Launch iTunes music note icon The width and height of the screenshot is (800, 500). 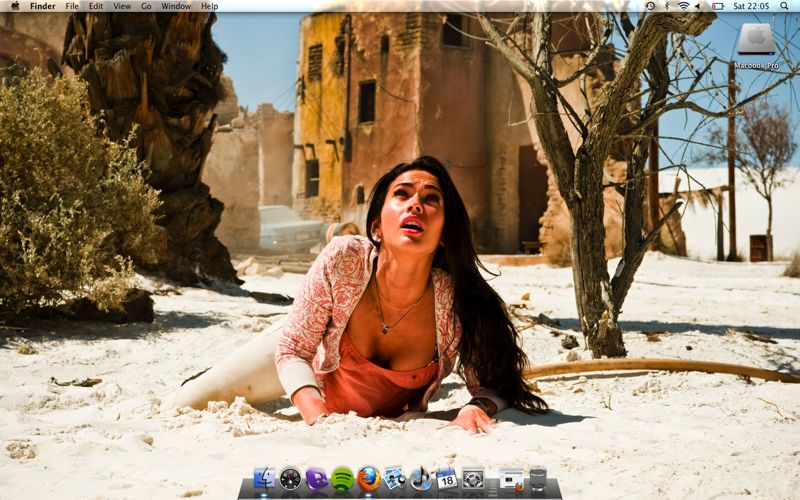coord(421,479)
